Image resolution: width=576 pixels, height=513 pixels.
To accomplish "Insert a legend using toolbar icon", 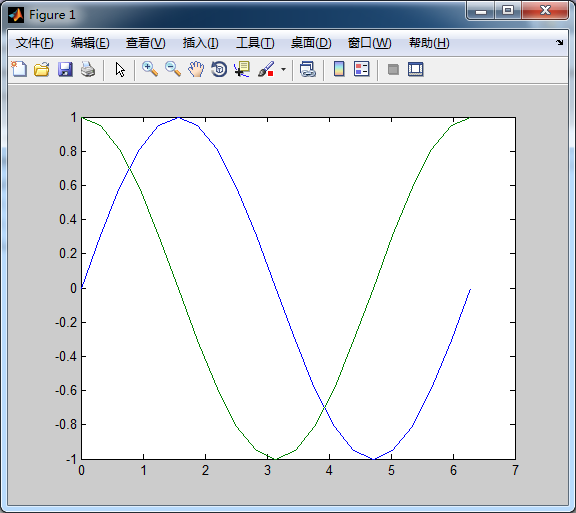I will tap(361, 69).
